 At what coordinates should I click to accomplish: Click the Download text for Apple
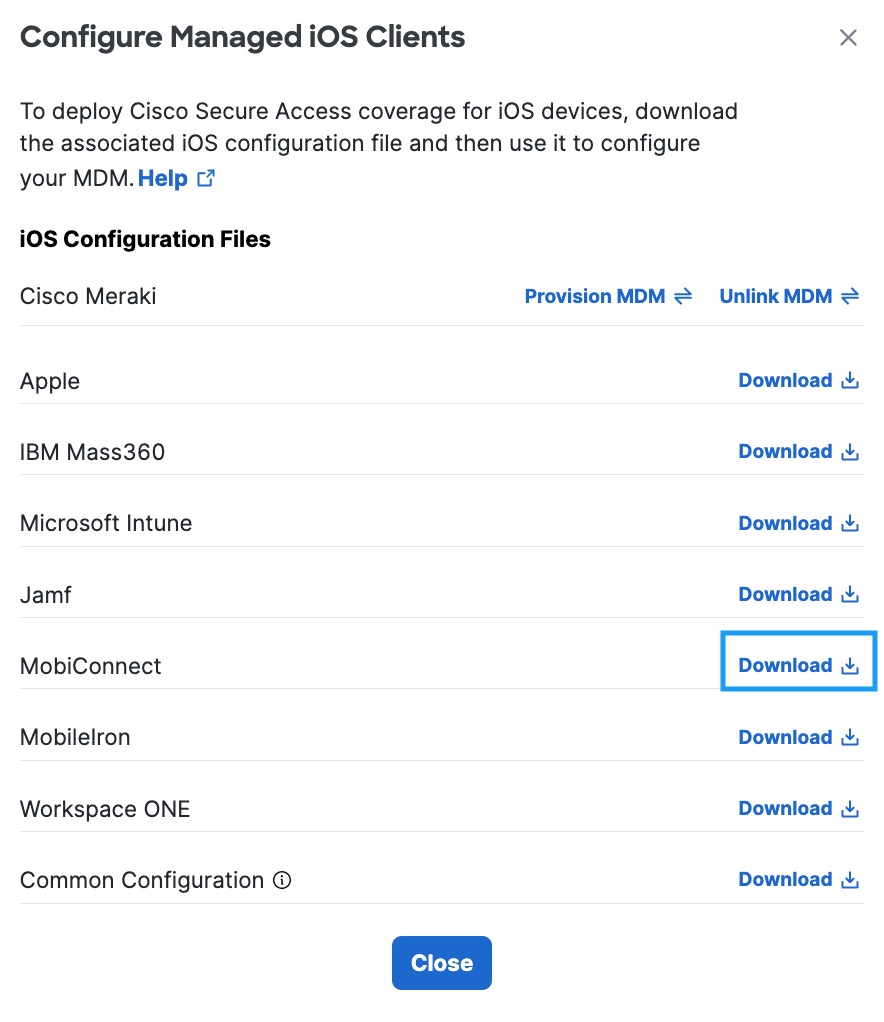(x=785, y=380)
